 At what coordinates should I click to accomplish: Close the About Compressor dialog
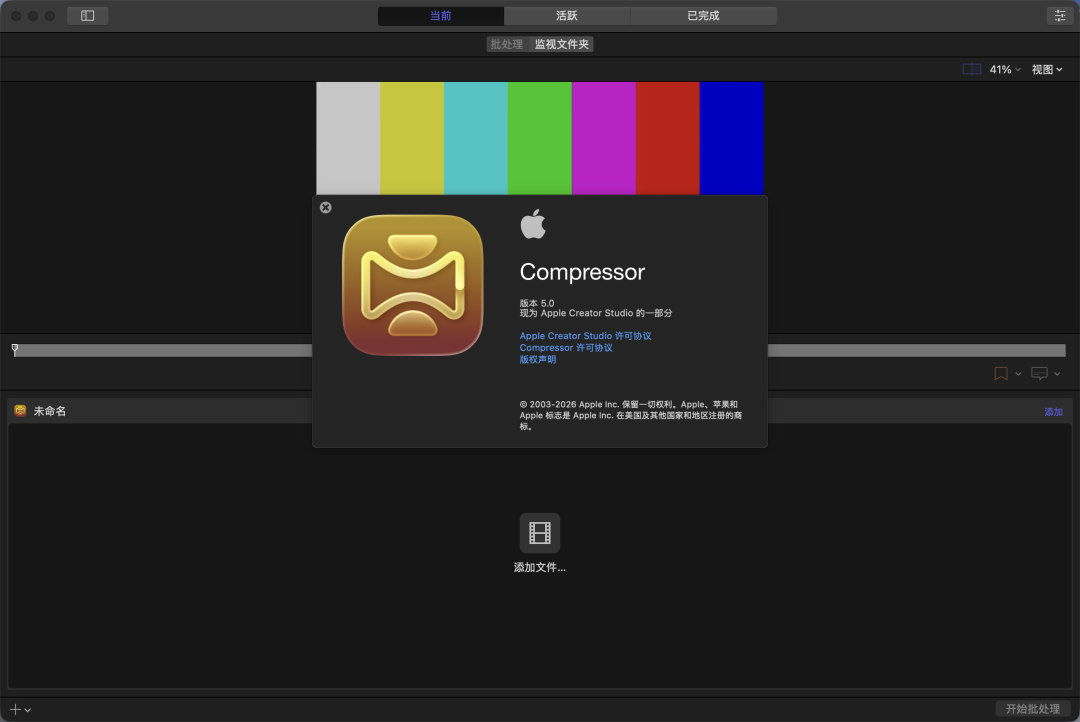click(x=326, y=207)
